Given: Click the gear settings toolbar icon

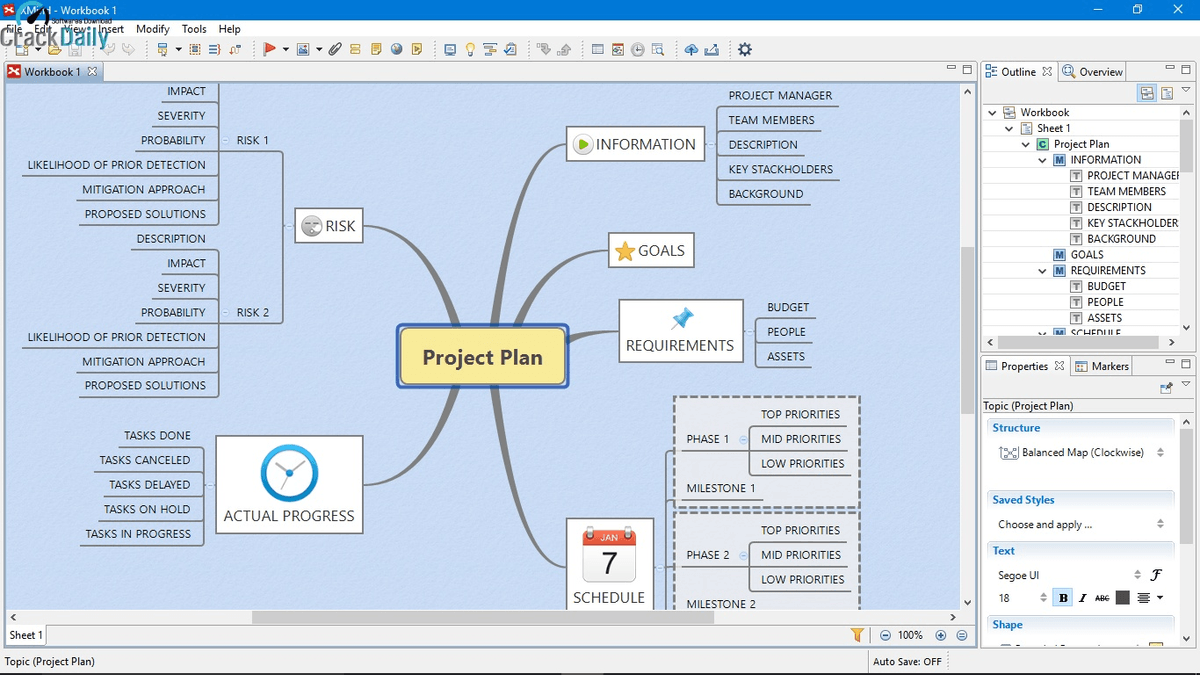Looking at the screenshot, I should tap(745, 49).
